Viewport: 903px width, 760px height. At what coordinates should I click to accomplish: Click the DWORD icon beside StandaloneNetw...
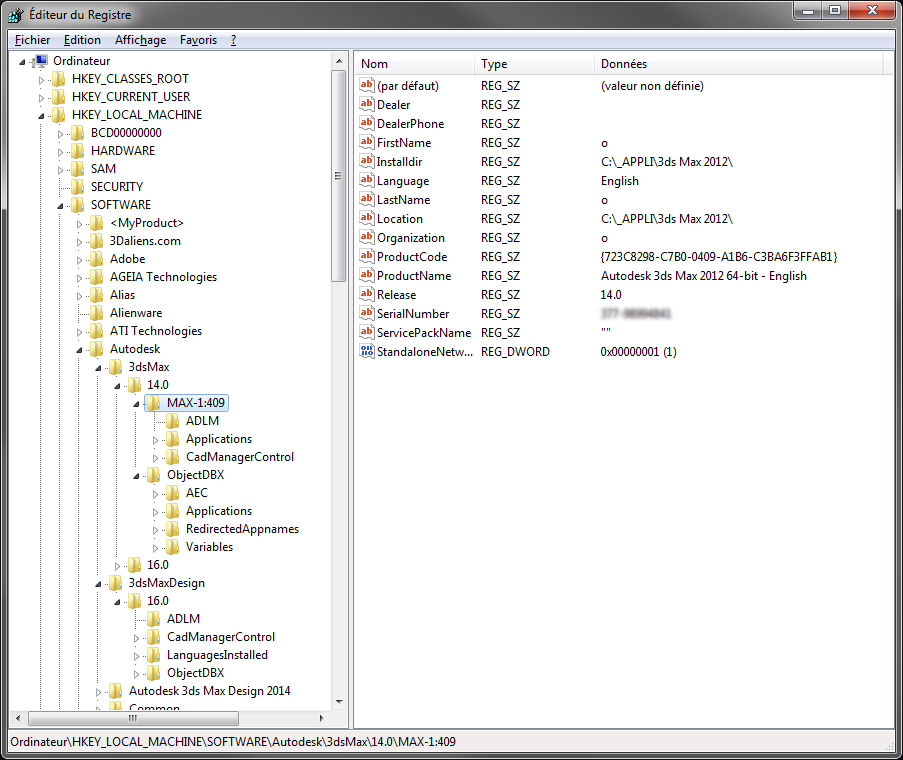(367, 351)
